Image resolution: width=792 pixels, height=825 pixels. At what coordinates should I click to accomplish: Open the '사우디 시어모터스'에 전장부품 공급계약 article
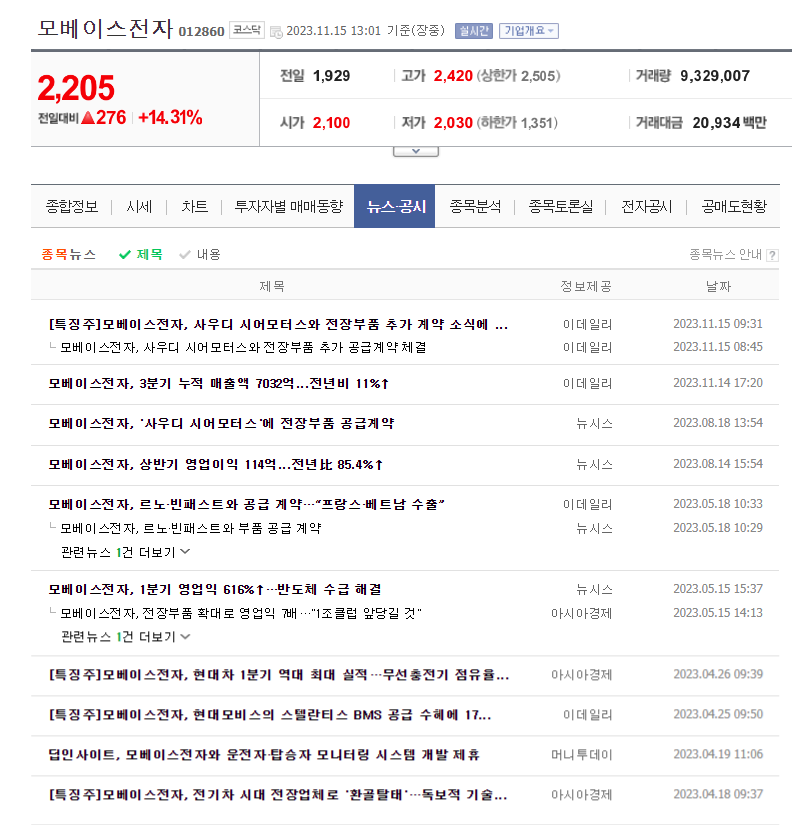pyautogui.click(x=221, y=424)
